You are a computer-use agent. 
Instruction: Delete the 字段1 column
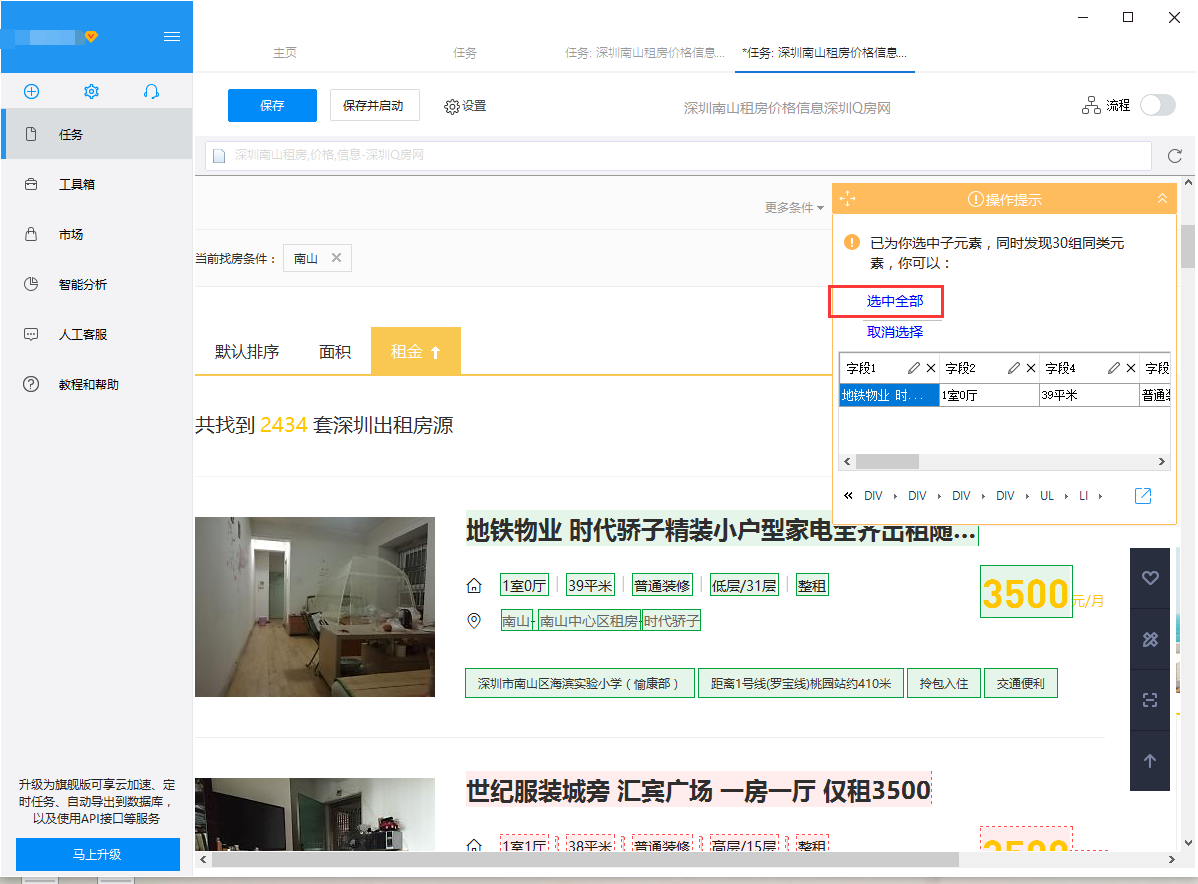931,368
